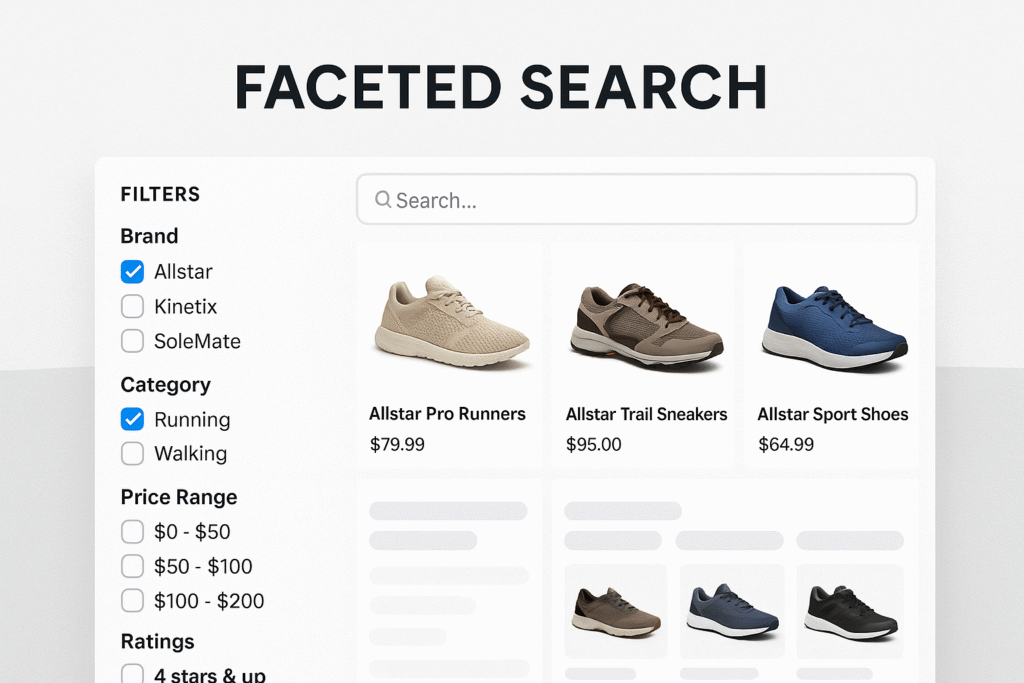Screen dimensions: 1024x683
Task: Click the Allstar Trail Sneakers shoe image
Action: coord(645,318)
